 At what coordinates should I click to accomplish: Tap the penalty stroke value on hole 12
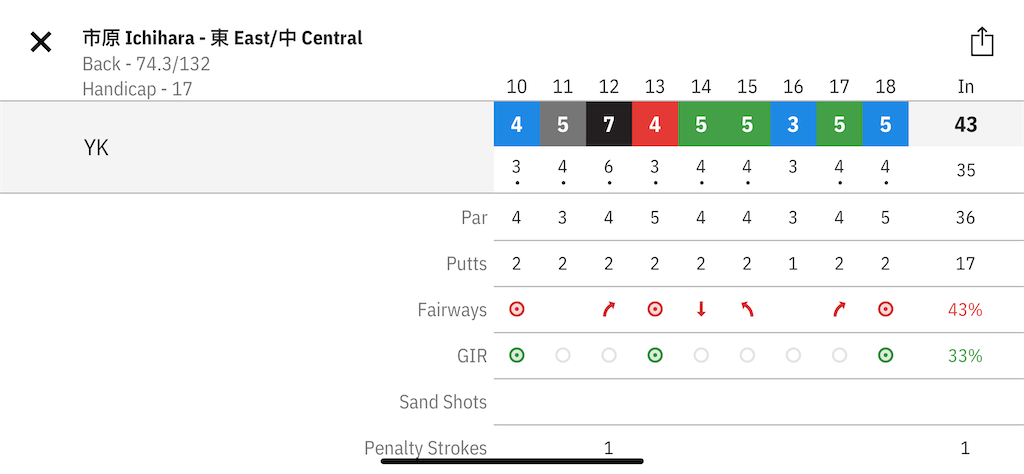click(609, 448)
